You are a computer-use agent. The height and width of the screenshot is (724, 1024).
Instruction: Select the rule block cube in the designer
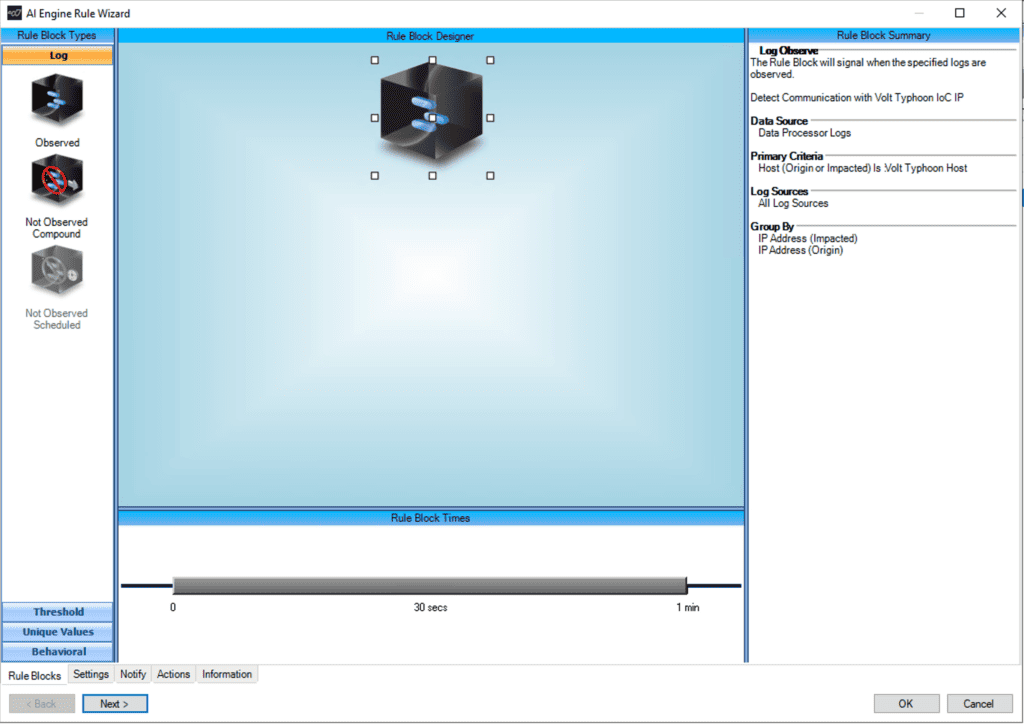click(432, 115)
